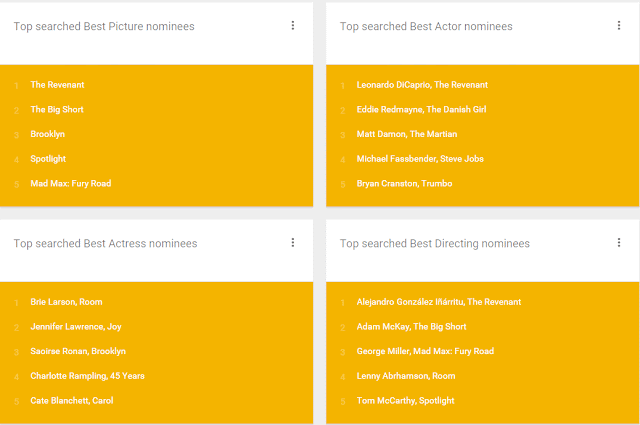640x425 pixels.
Task: Click George Miller, Mad Max: Fury Road
Action: [425, 351]
